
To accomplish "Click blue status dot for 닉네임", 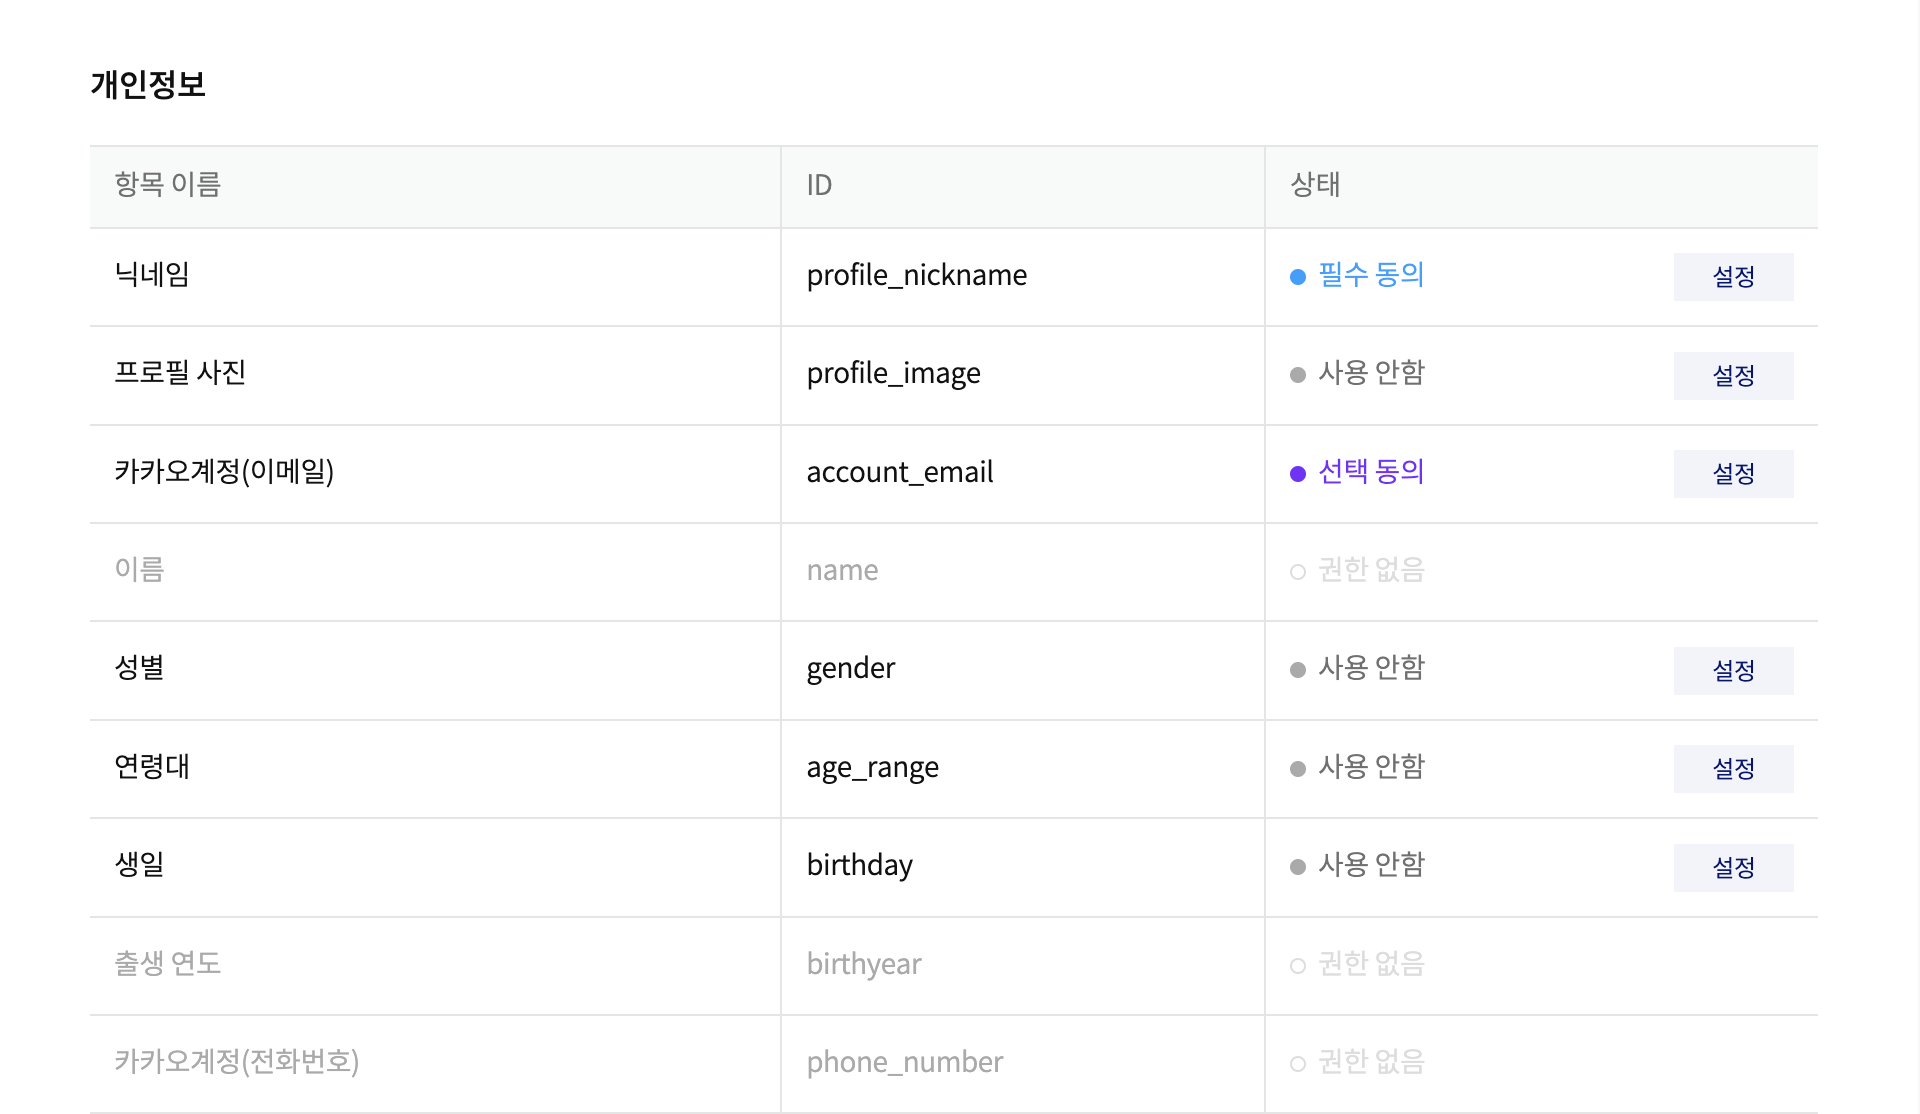I will [1298, 277].
